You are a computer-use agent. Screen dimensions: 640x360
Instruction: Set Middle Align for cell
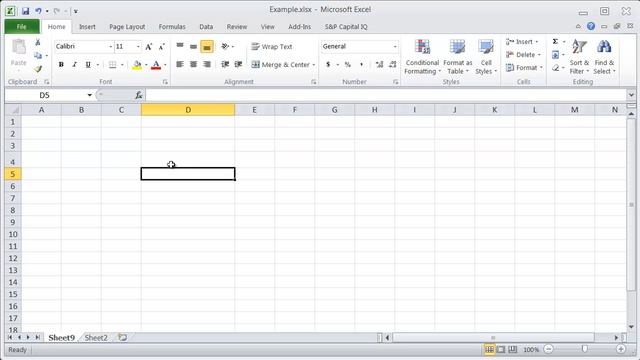(x=193, y=46)
